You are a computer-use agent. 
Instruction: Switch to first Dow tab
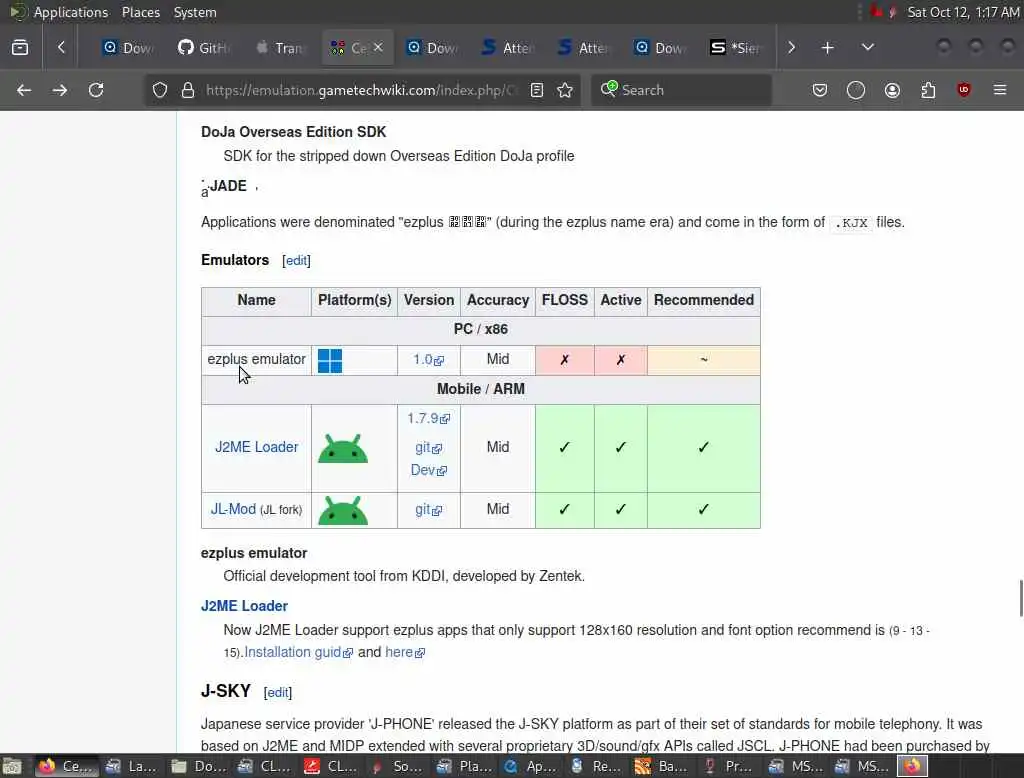129,48
